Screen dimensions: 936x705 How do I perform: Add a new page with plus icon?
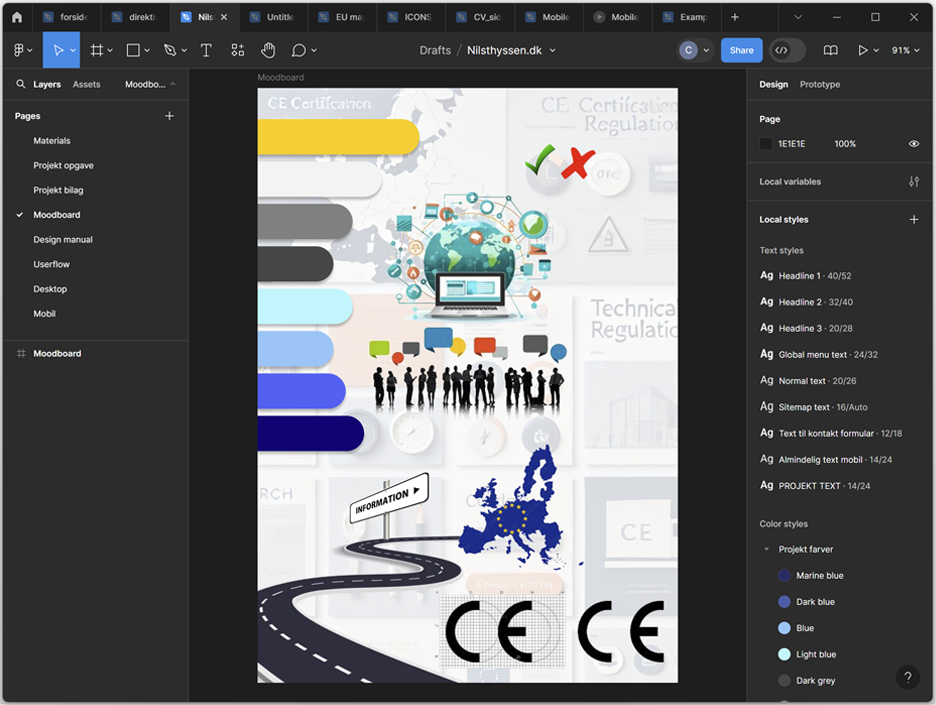(x=169, y=116)
